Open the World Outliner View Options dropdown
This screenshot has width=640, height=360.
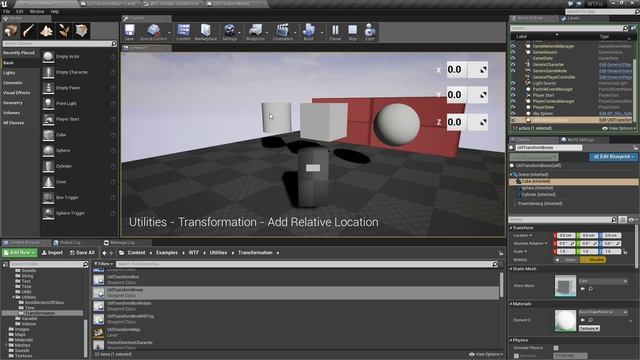pos(619,128)
